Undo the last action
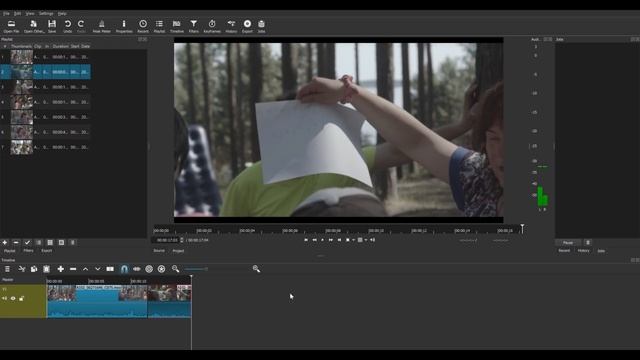Viewport: 640px width, 360px height. 68,27
